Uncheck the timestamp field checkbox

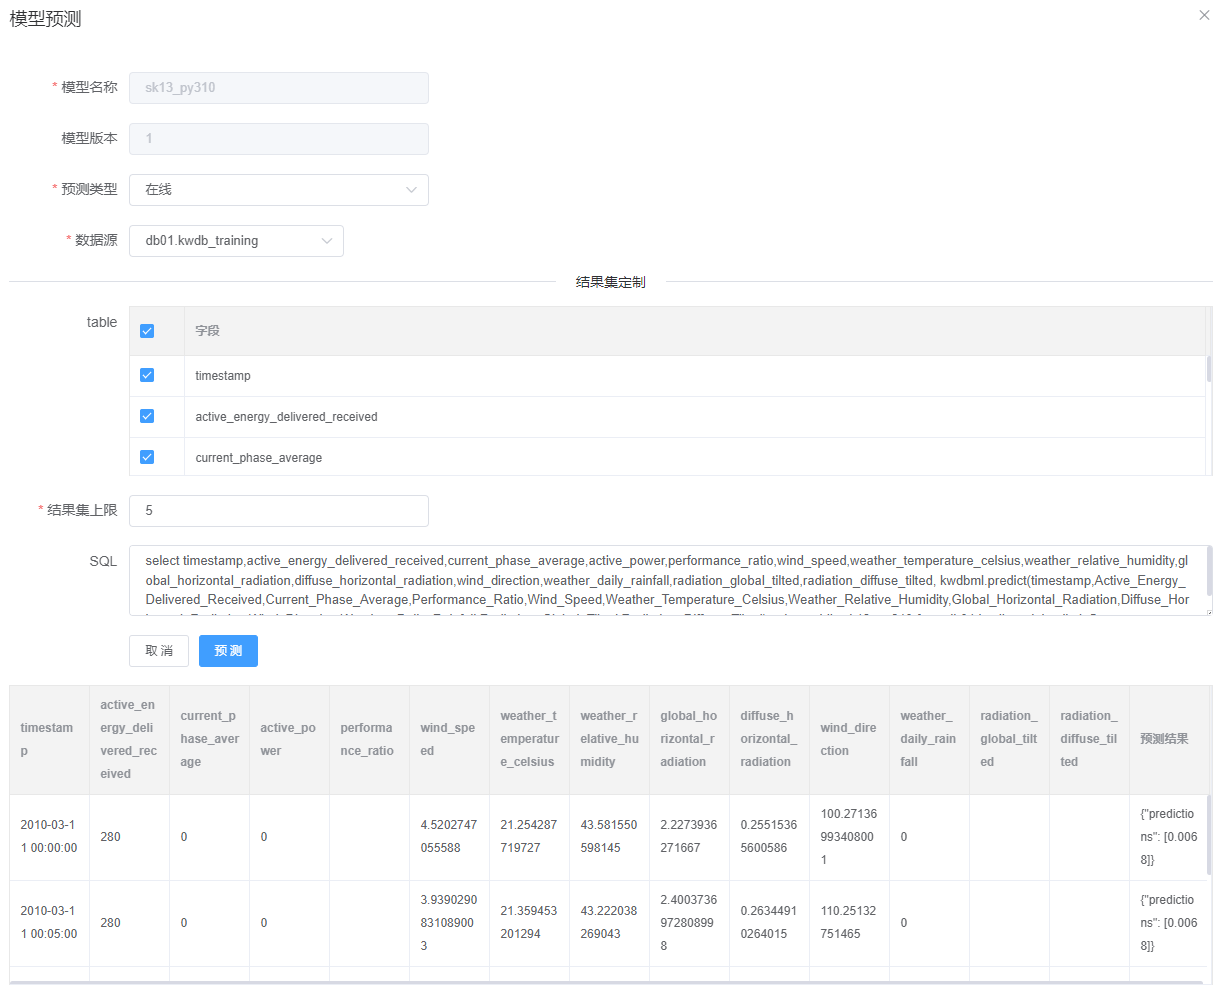click(x=147, y=375)
